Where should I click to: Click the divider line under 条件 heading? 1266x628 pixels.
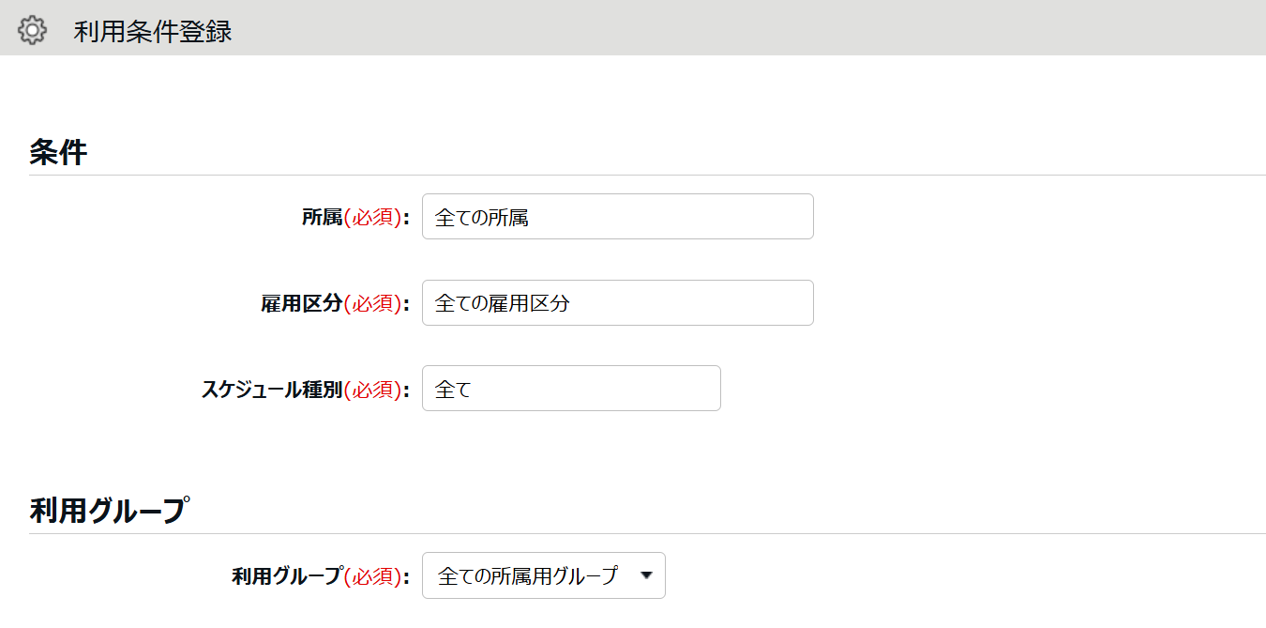[x=647, y=175]
